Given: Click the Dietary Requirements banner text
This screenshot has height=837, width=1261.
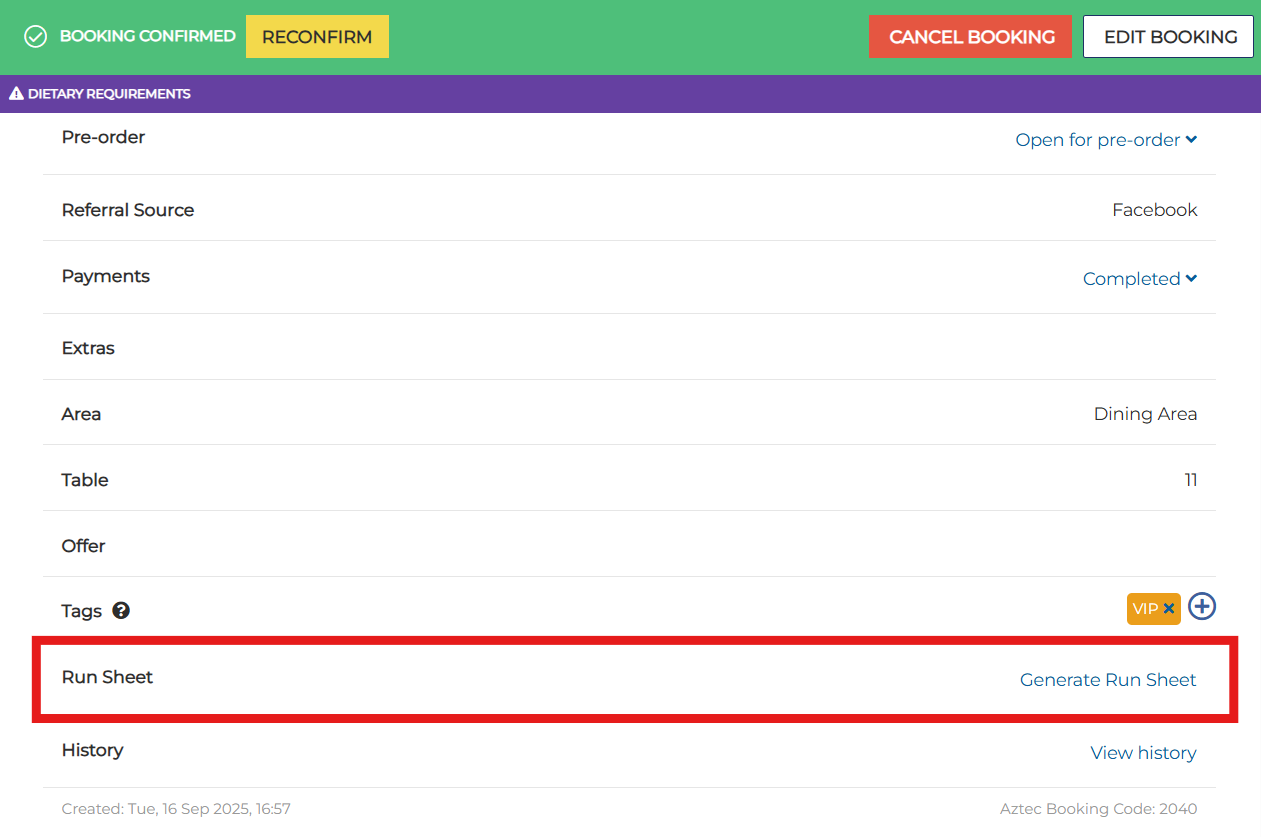Looking at the screenshot, I should tap(109, 94).
